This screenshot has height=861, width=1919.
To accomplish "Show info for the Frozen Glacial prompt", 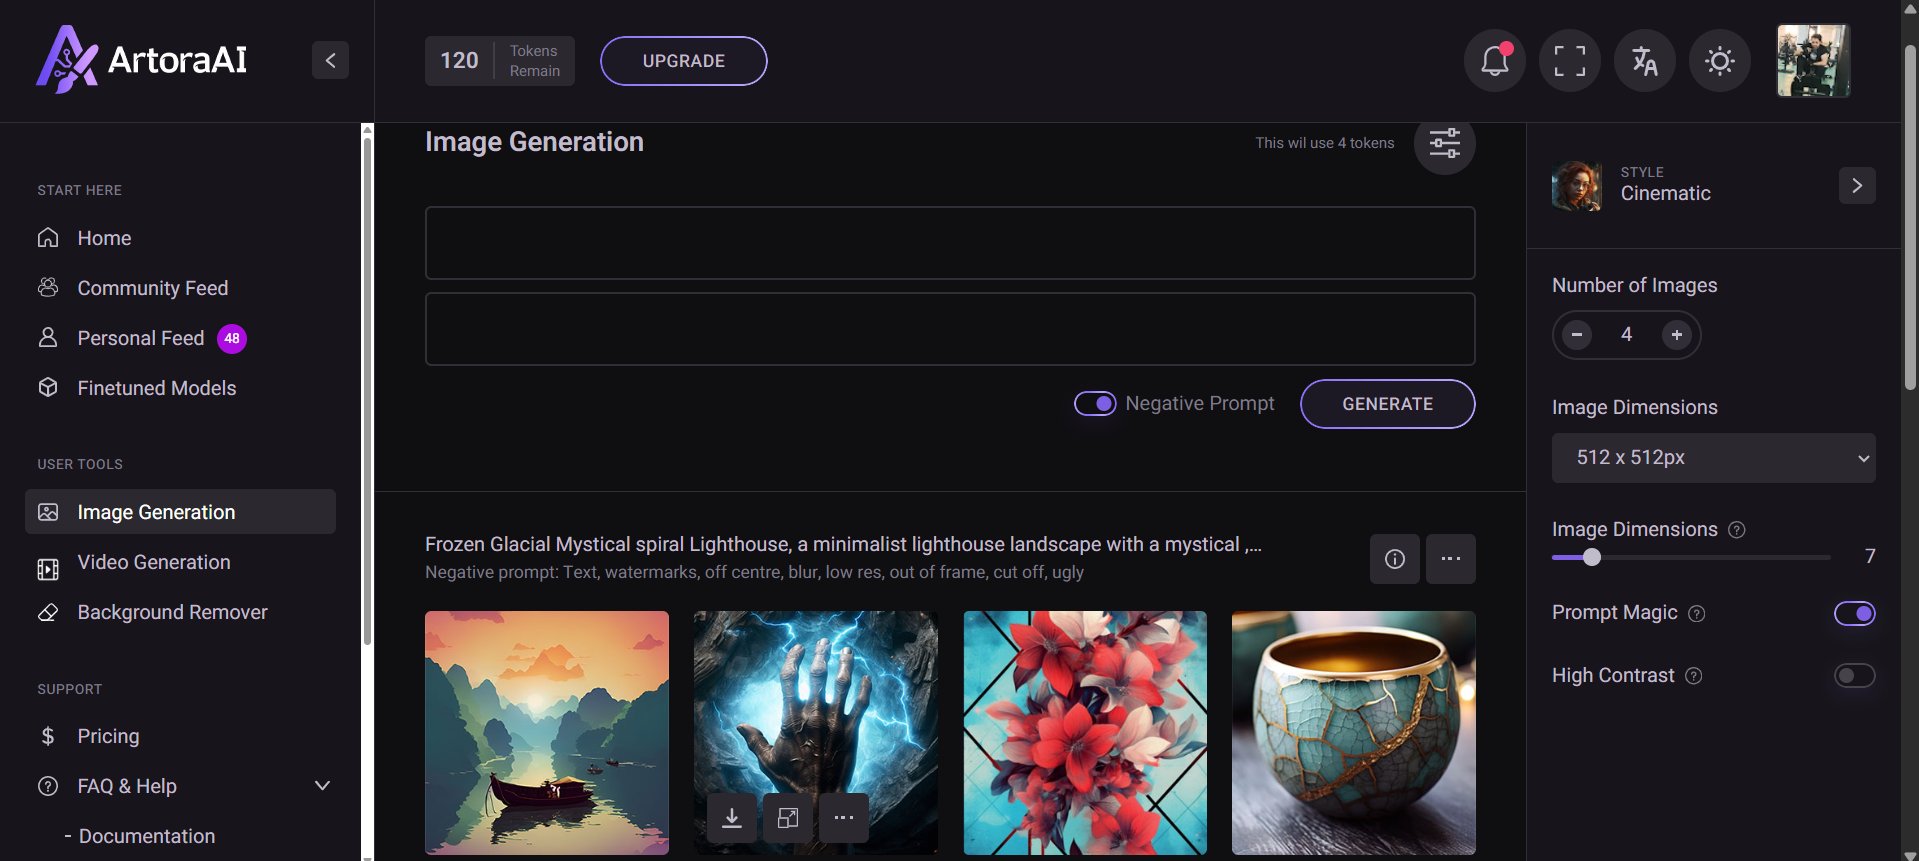I will coord(1394,559).
